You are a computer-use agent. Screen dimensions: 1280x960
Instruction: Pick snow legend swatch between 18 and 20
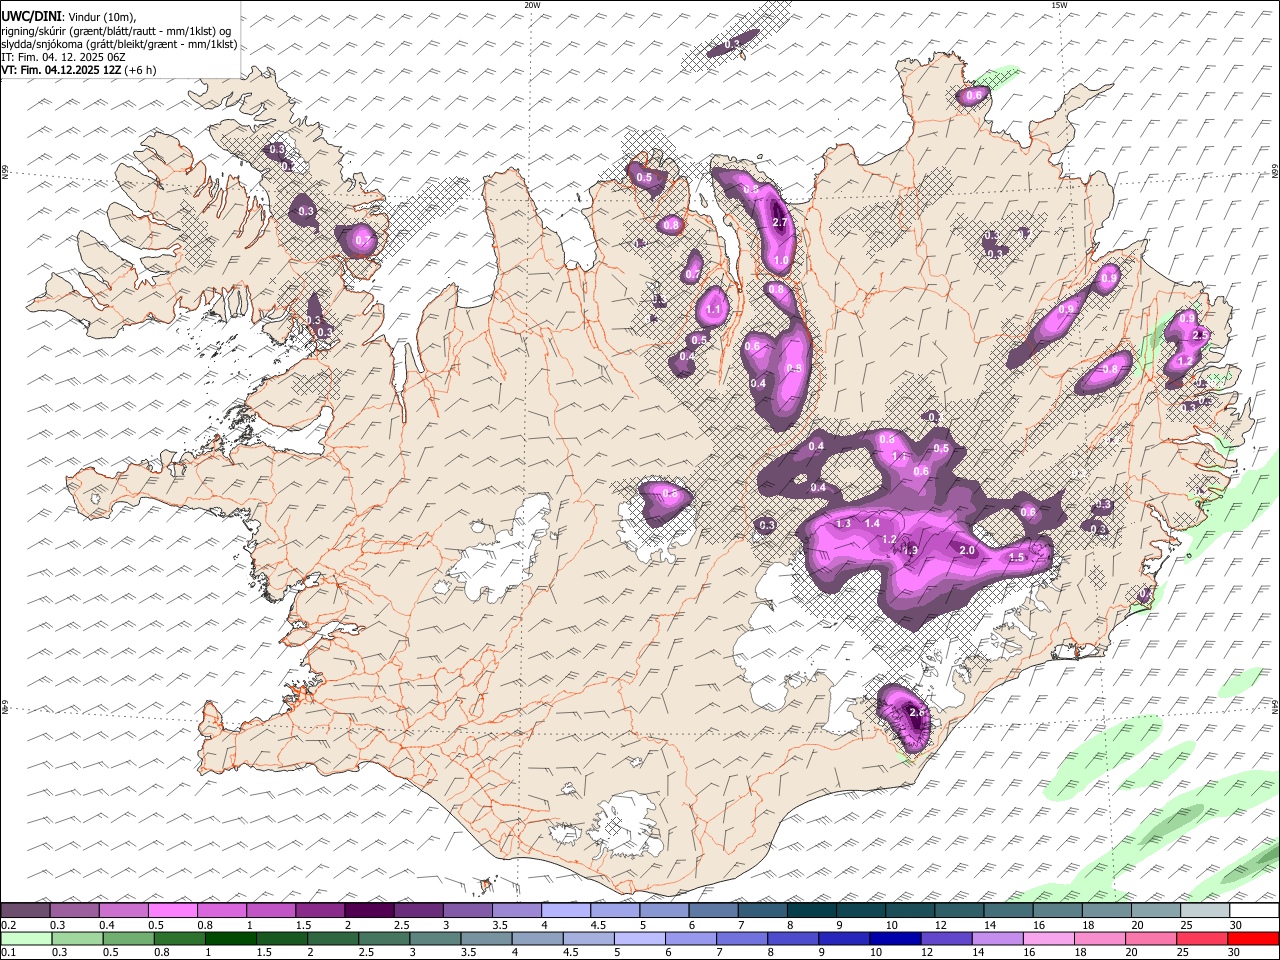coord(1107,910)
